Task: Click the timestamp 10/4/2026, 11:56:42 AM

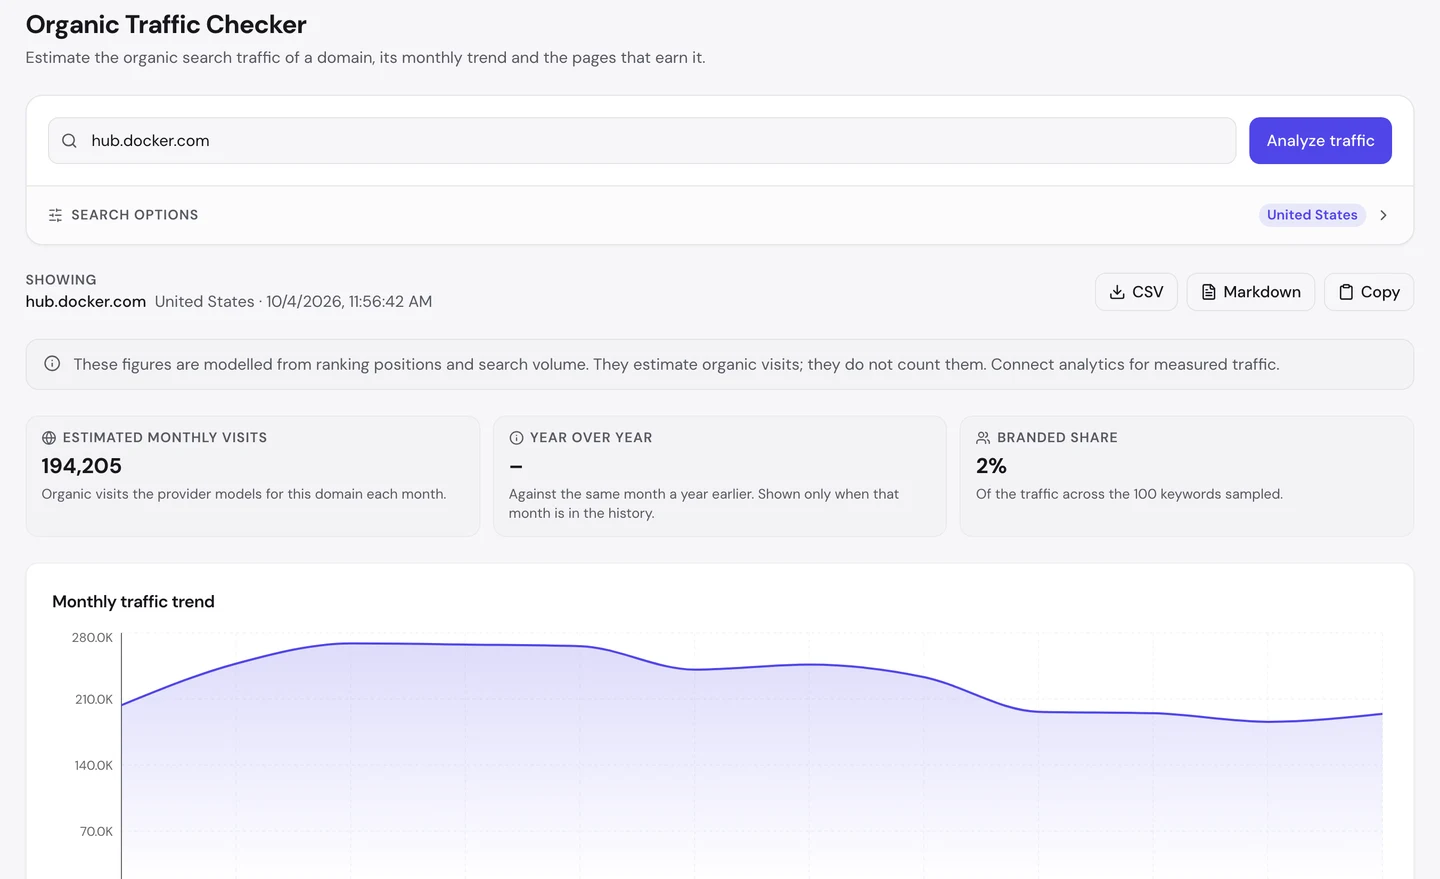Action: click(349, 302)
